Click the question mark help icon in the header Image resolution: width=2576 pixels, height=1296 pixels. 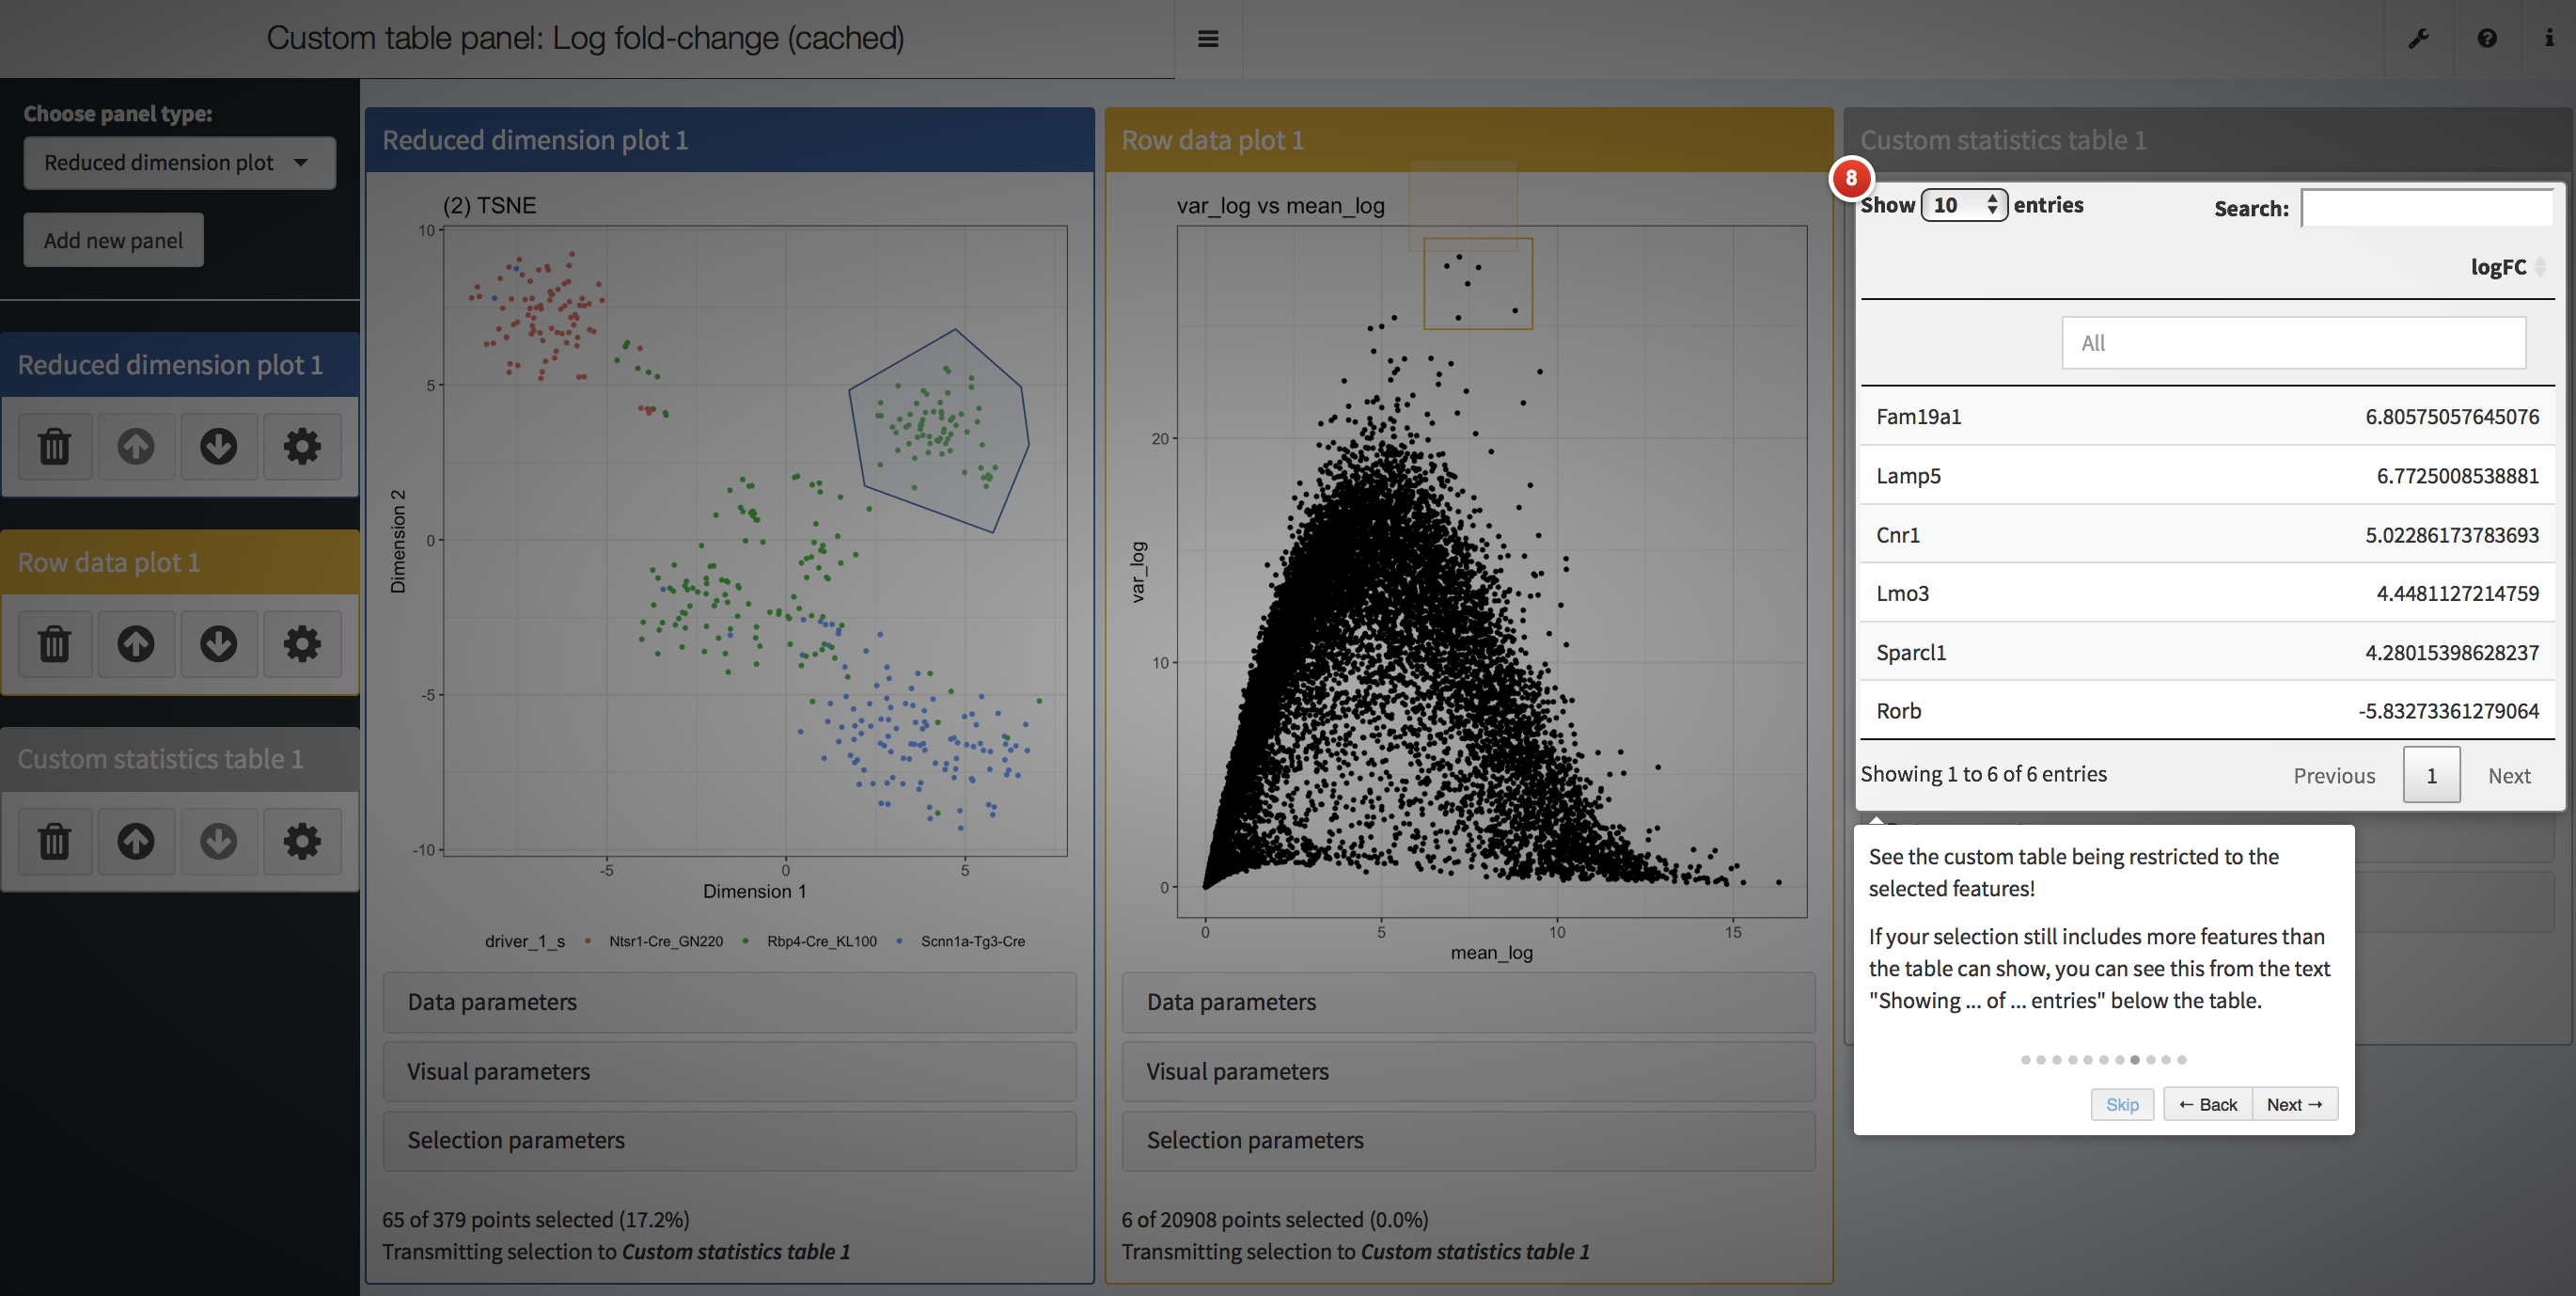coord(2487,39)
